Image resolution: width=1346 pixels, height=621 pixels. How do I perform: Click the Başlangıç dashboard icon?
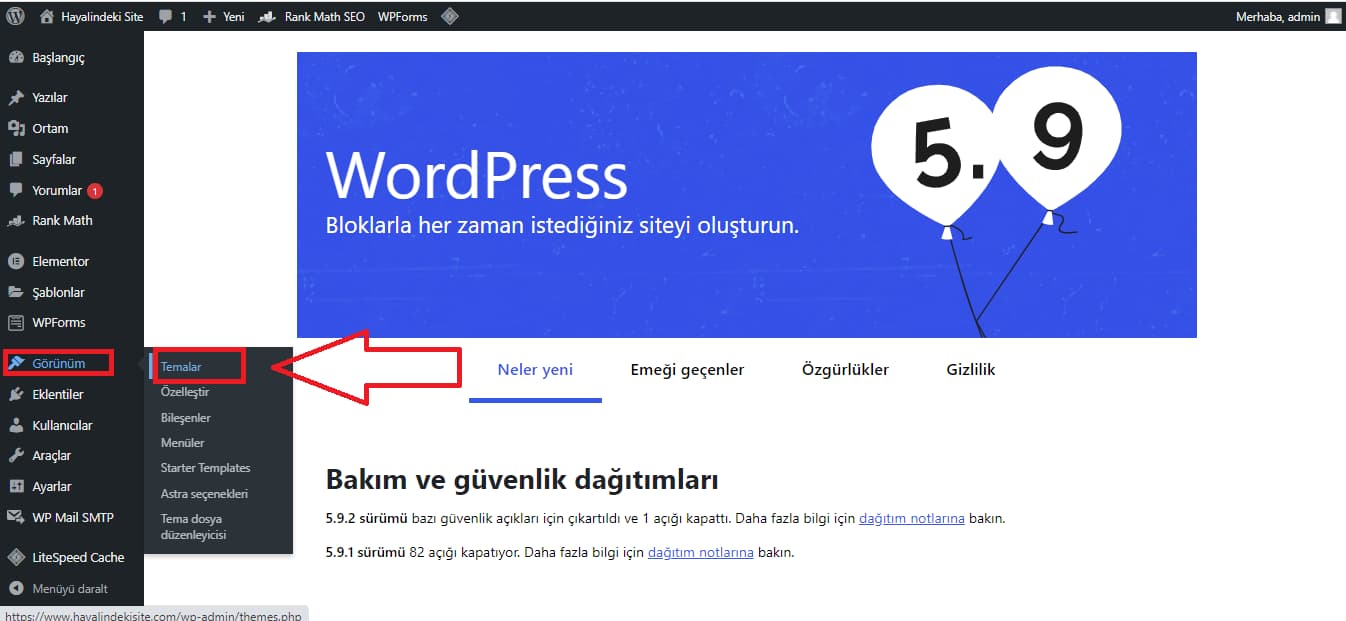16,58
